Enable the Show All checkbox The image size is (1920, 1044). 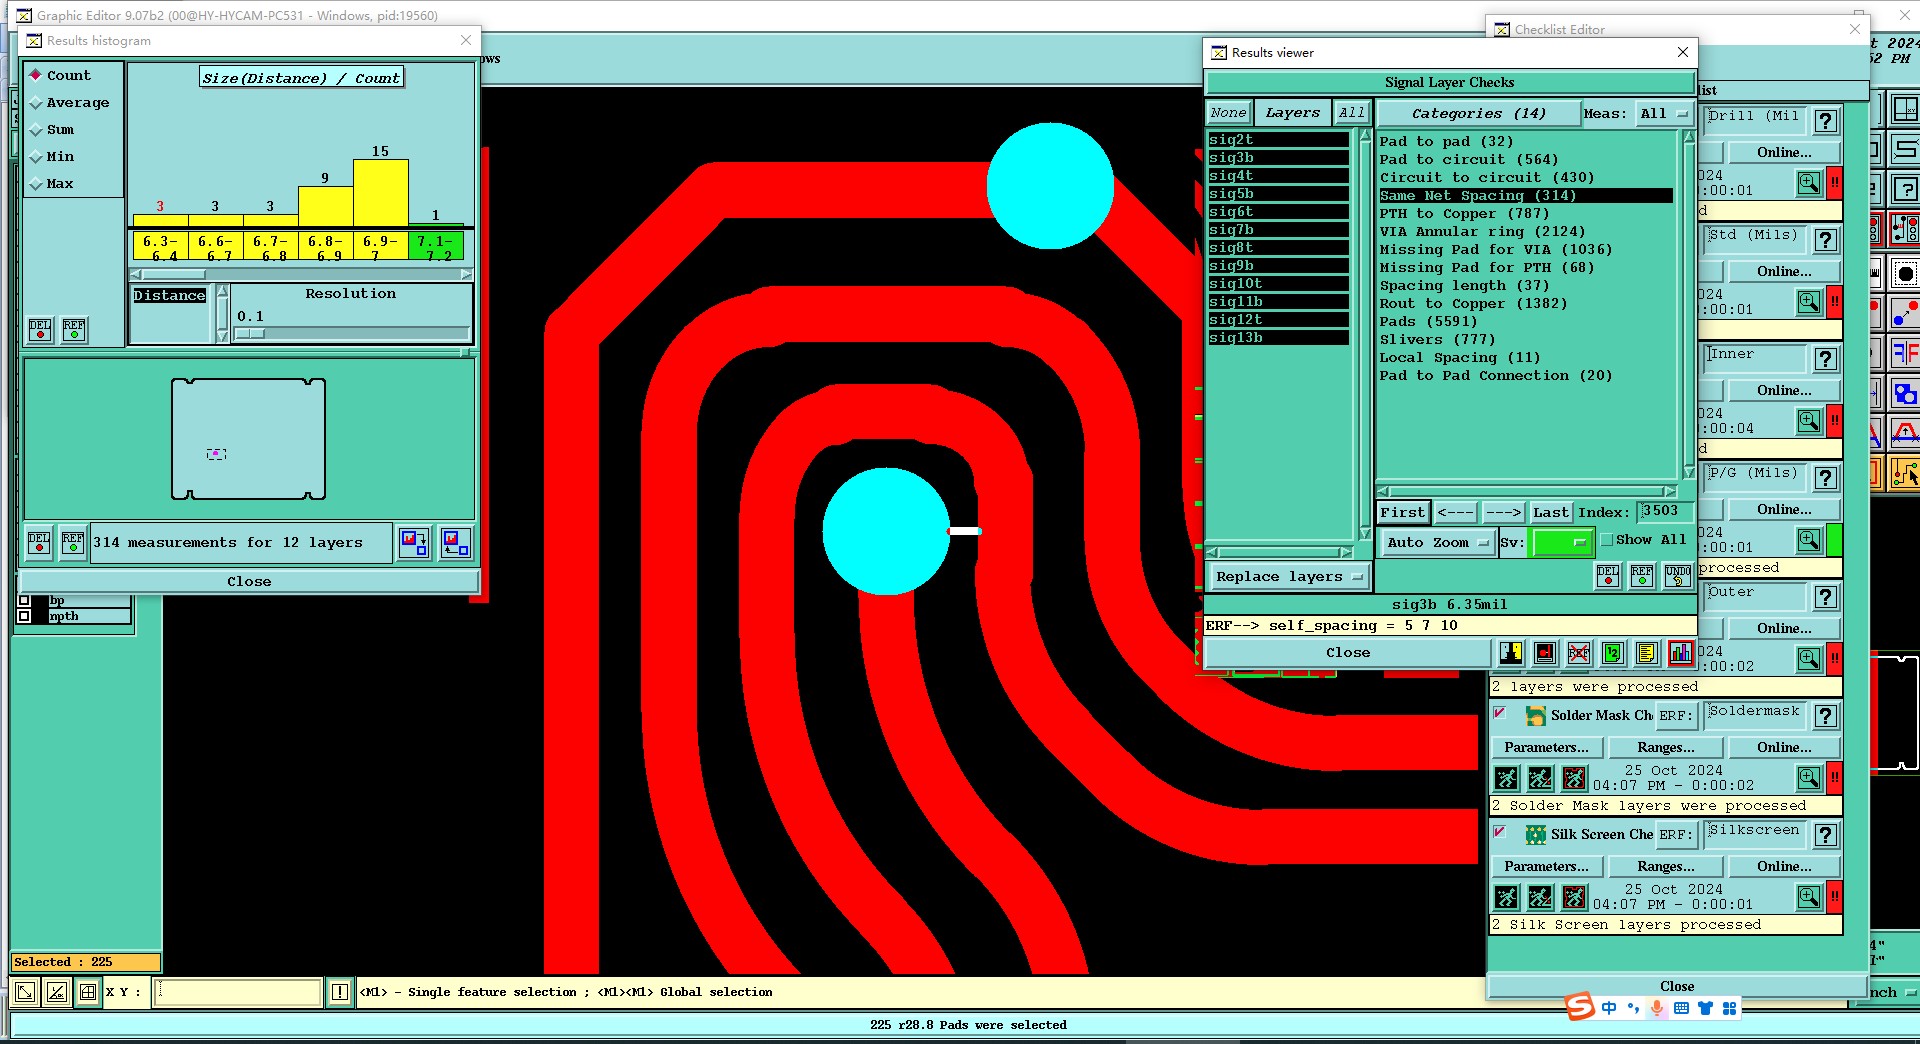[1607, 540]
